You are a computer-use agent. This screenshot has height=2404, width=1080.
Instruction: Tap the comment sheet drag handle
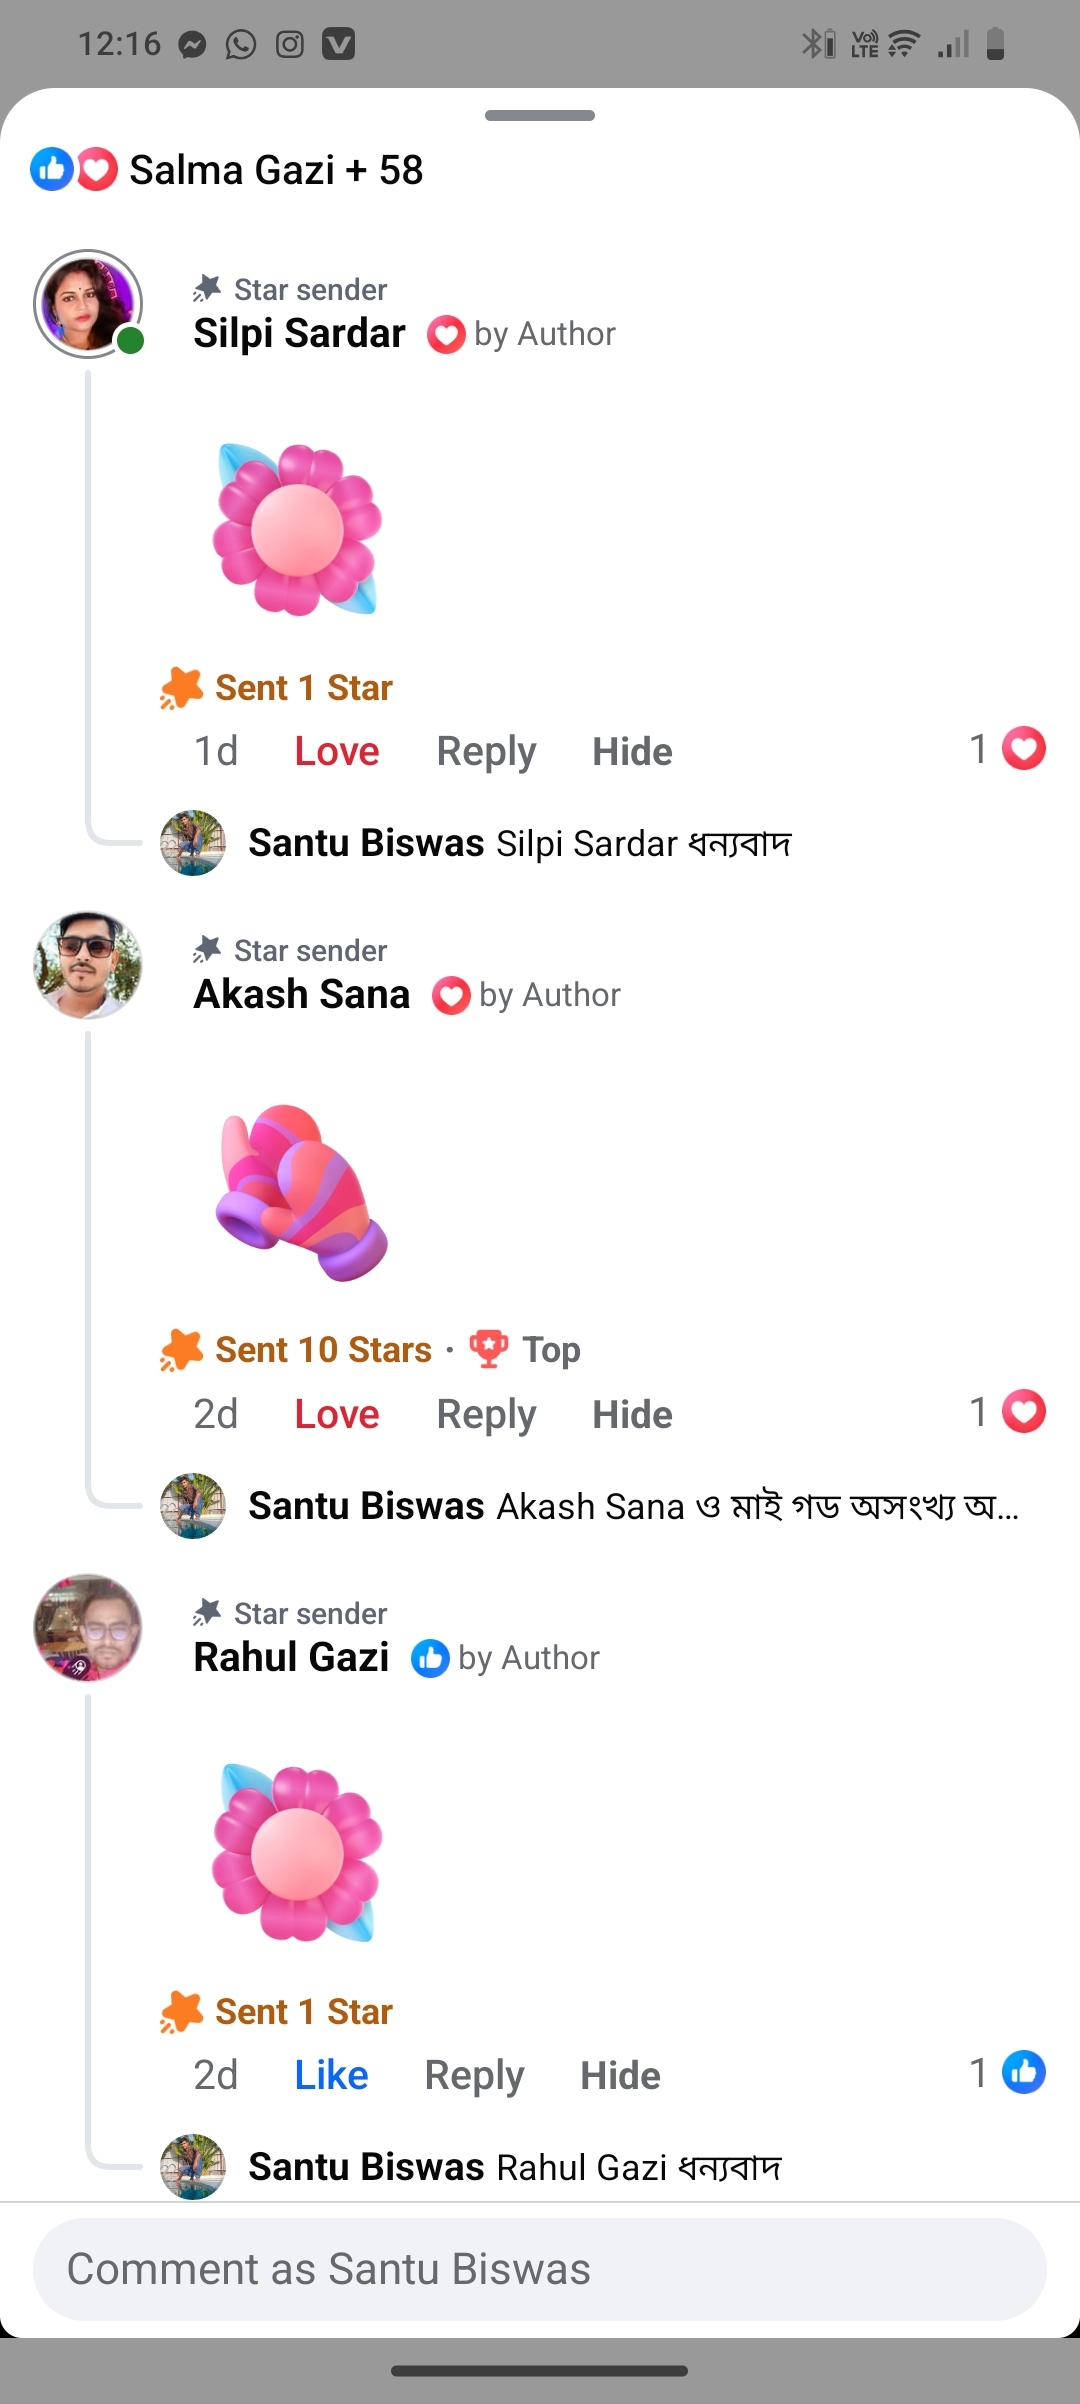(x=540, y=115)
